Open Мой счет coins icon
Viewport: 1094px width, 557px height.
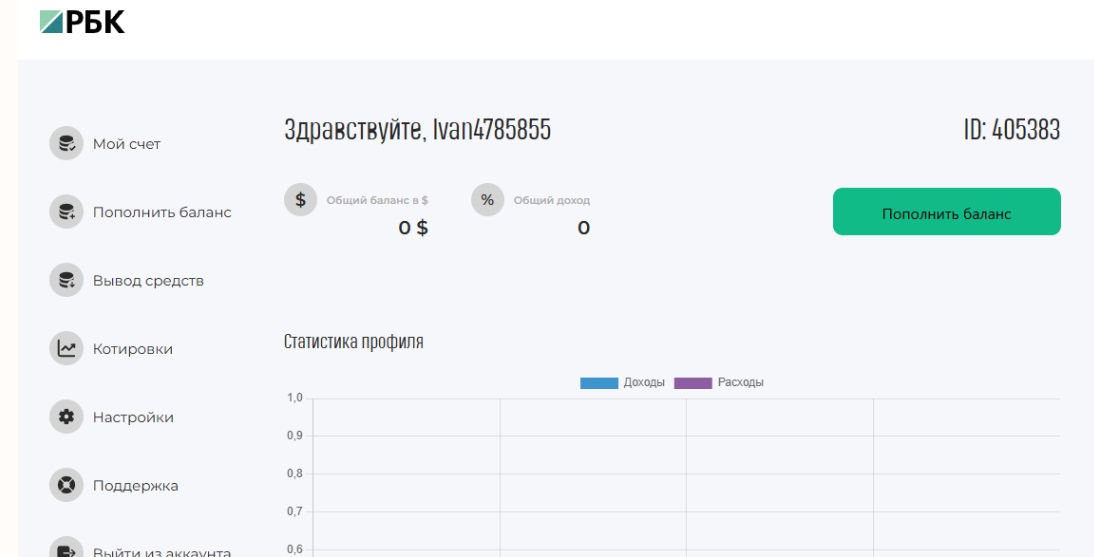[66, 144]
